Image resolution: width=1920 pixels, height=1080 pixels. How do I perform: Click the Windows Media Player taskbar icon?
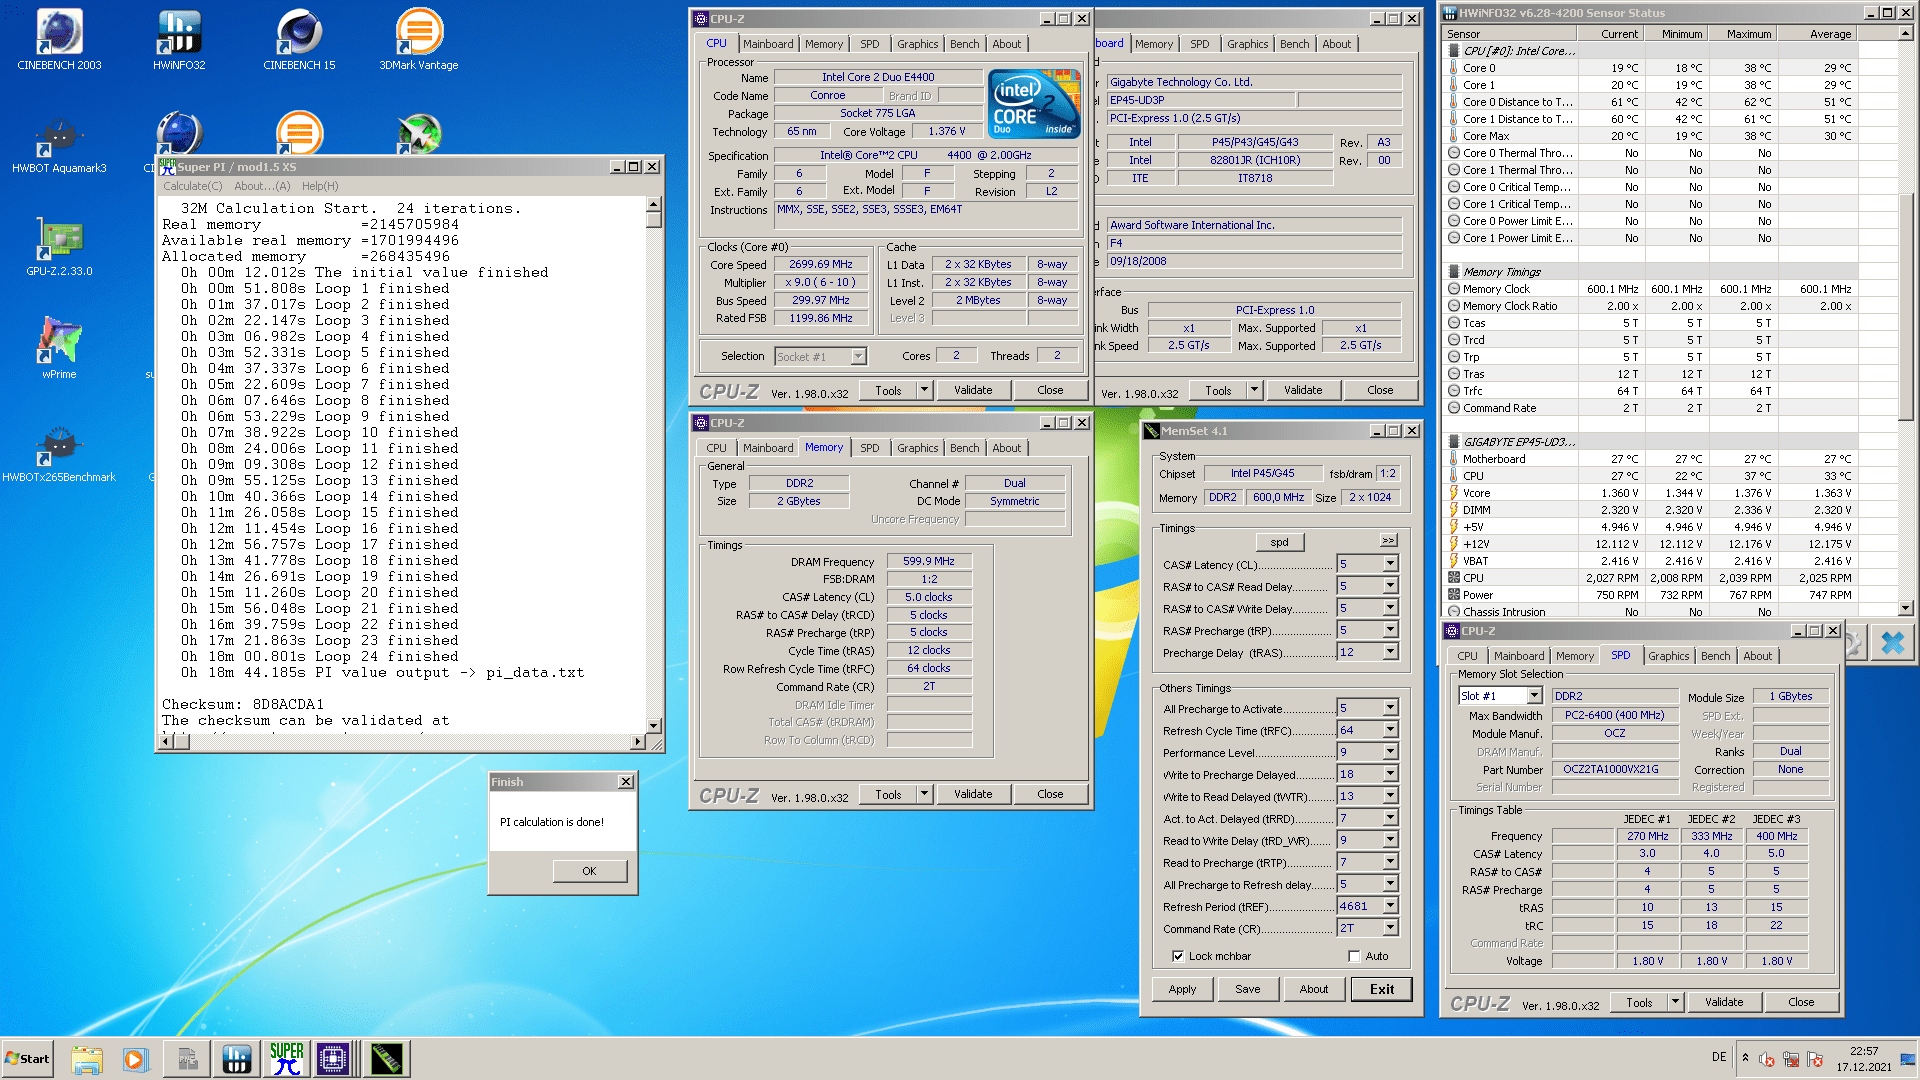pyautogui.click(x=135, y=1059)
